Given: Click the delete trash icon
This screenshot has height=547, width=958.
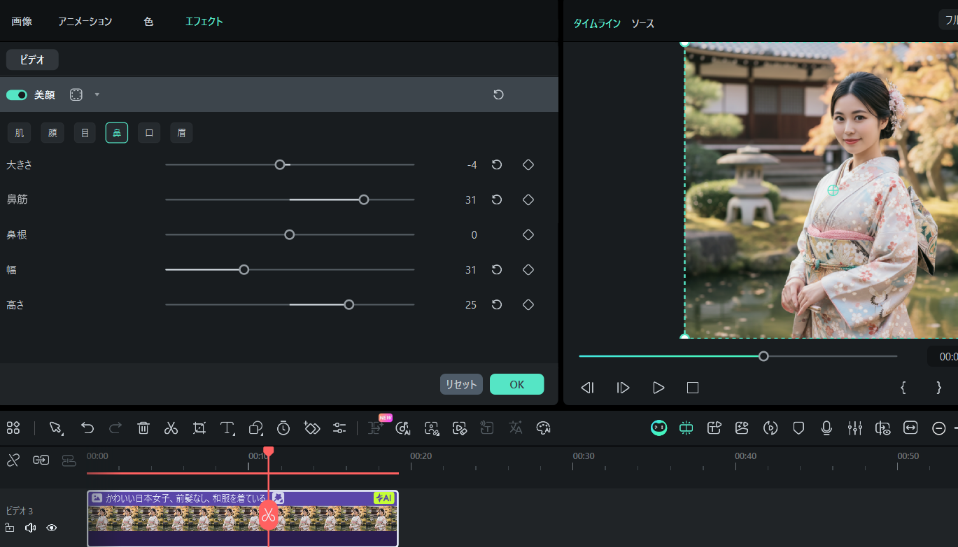Looking at the screenshot, I should (x=143, y=428).
